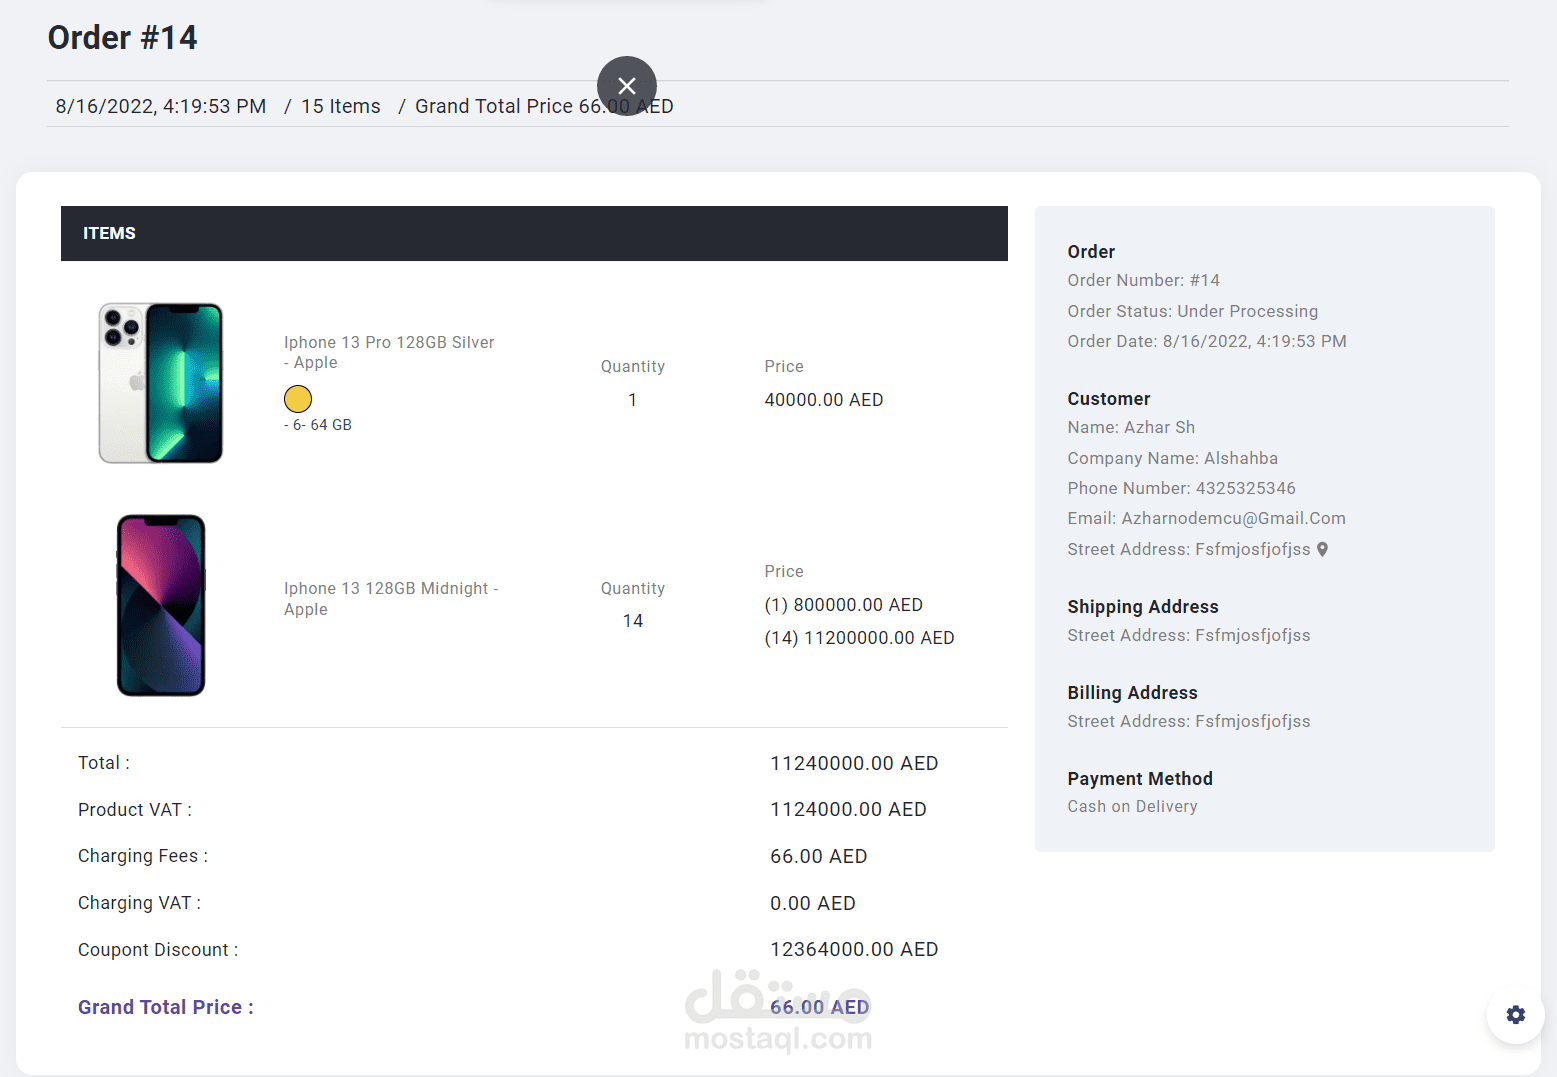Click the Iphone 13 Pro product image
The image size is (1557, 1077).
[160, 382]
